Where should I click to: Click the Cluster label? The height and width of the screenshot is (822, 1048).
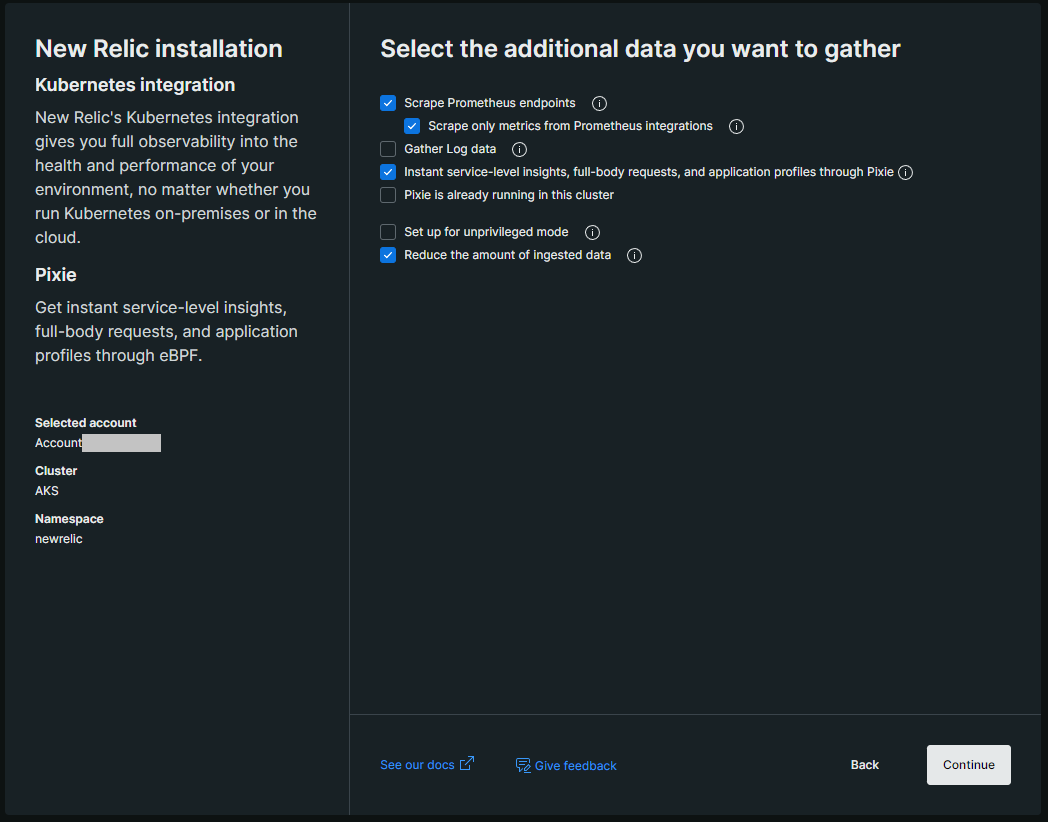coord(56,471)
